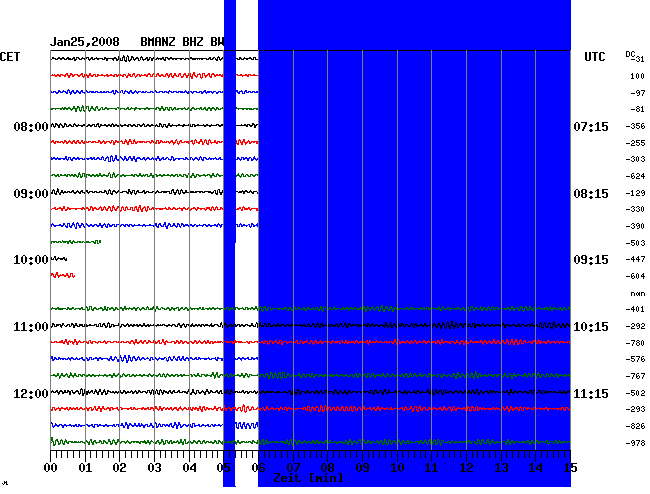Click the "DC" column header
Viewport: 650px width, 494px height.
point(630,54)
